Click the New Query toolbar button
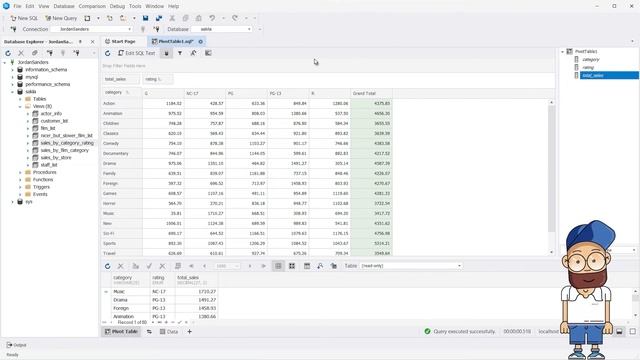640x360 pixels. tap(61, 18)
